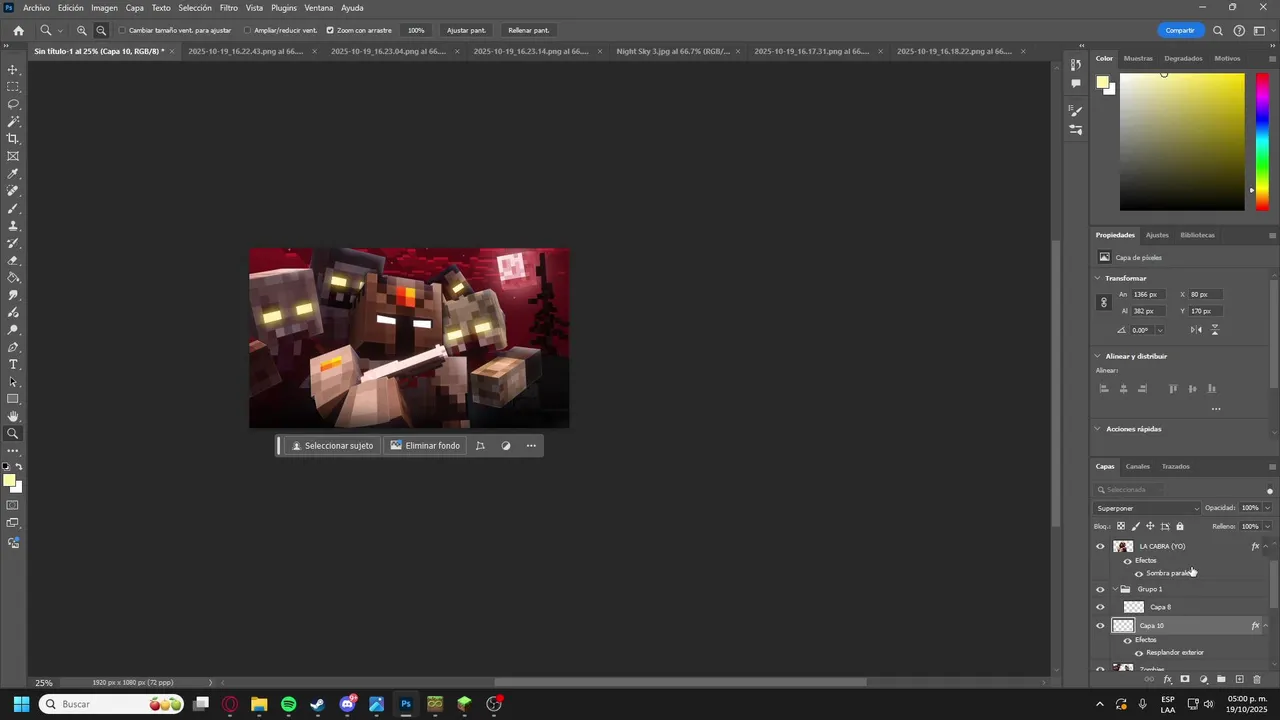Hide the LA CABRA (YO) layer

pyautogui.click(x=1101, y=546)
